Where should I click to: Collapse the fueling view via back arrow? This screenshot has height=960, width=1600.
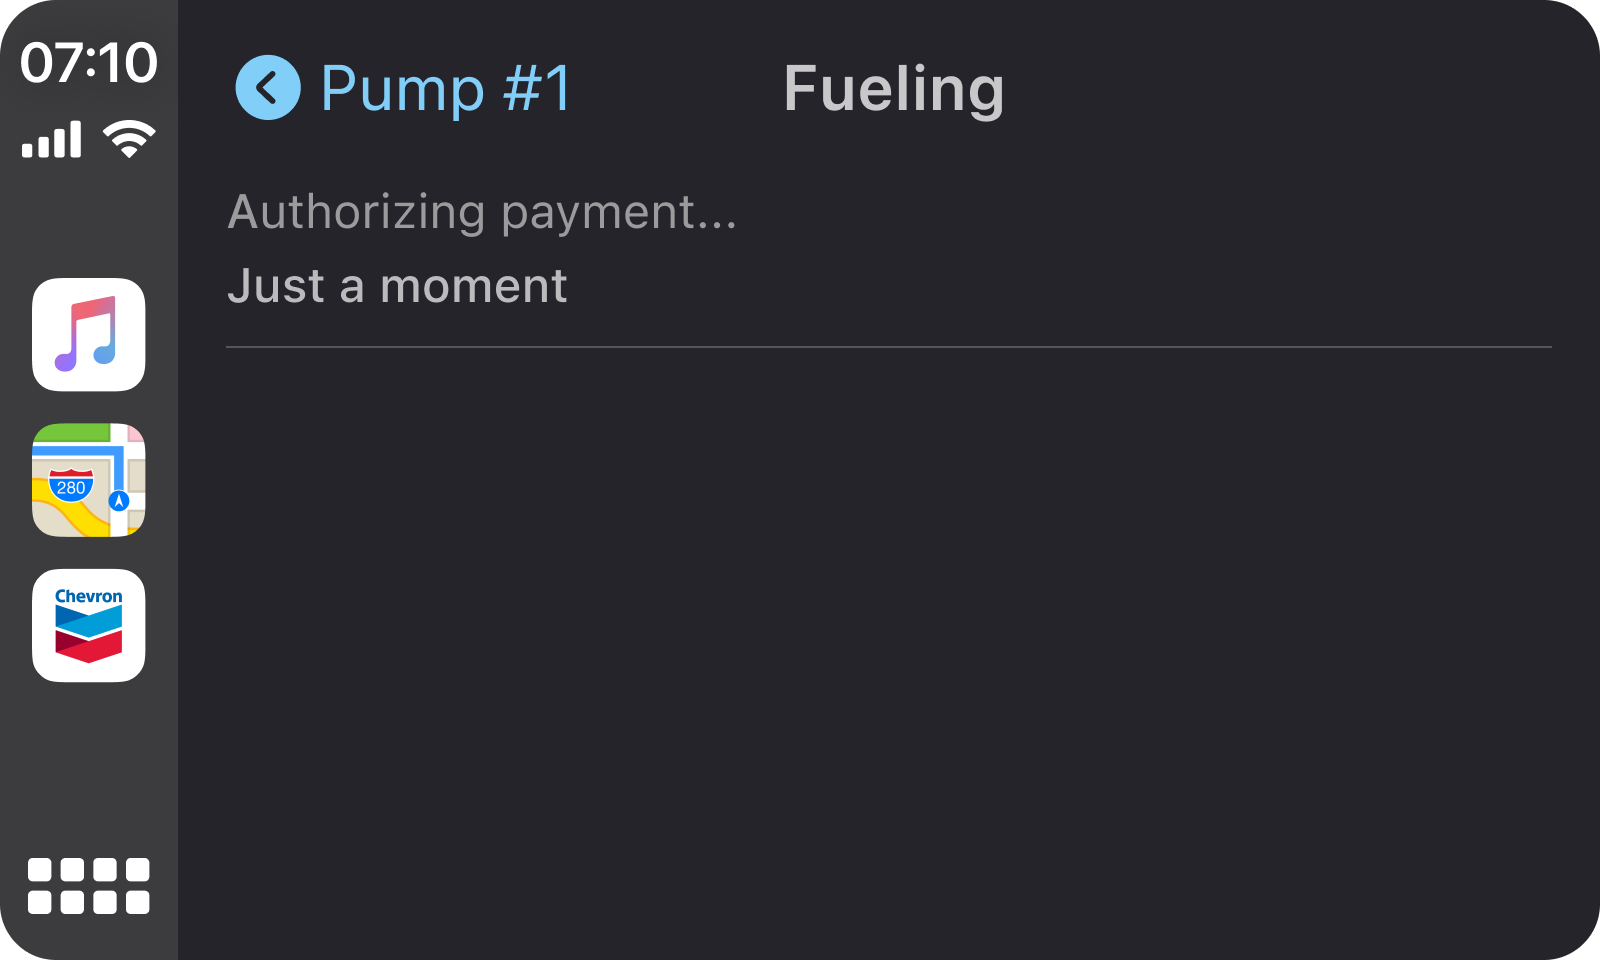[x=266, y=88]
